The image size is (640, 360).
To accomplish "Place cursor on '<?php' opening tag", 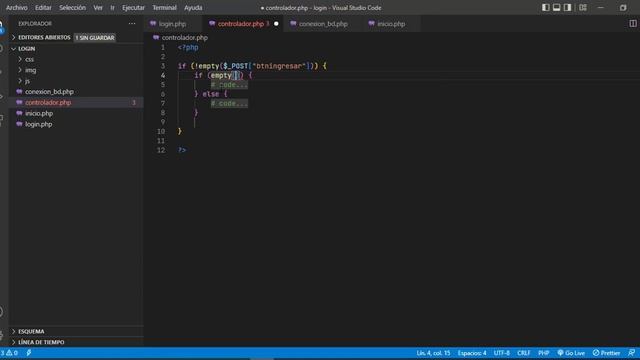I will [188, 47].
